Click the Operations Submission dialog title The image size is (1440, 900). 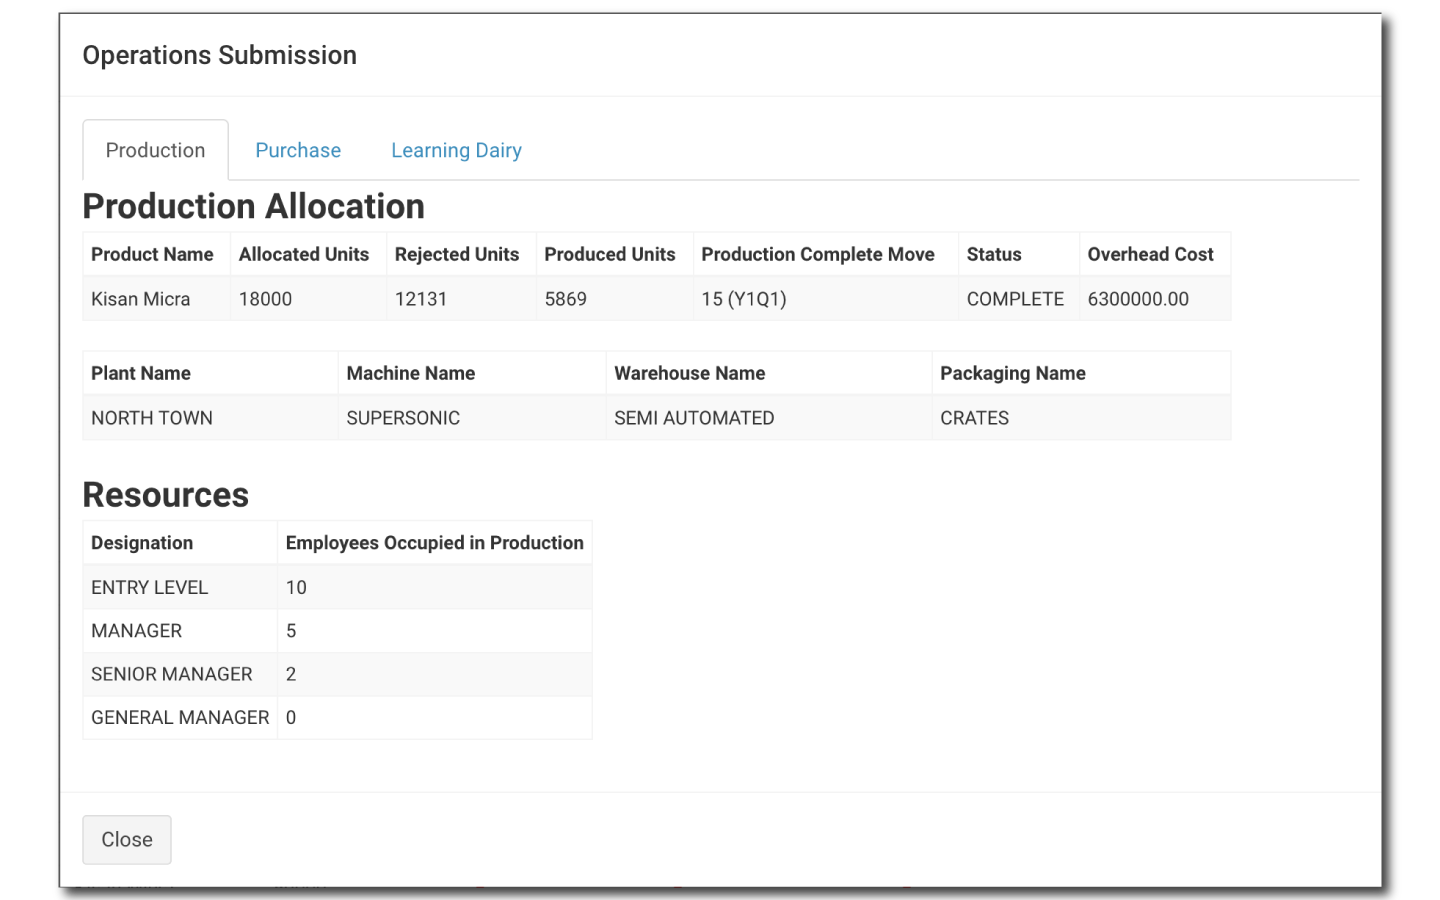click(x=219, y=55)
